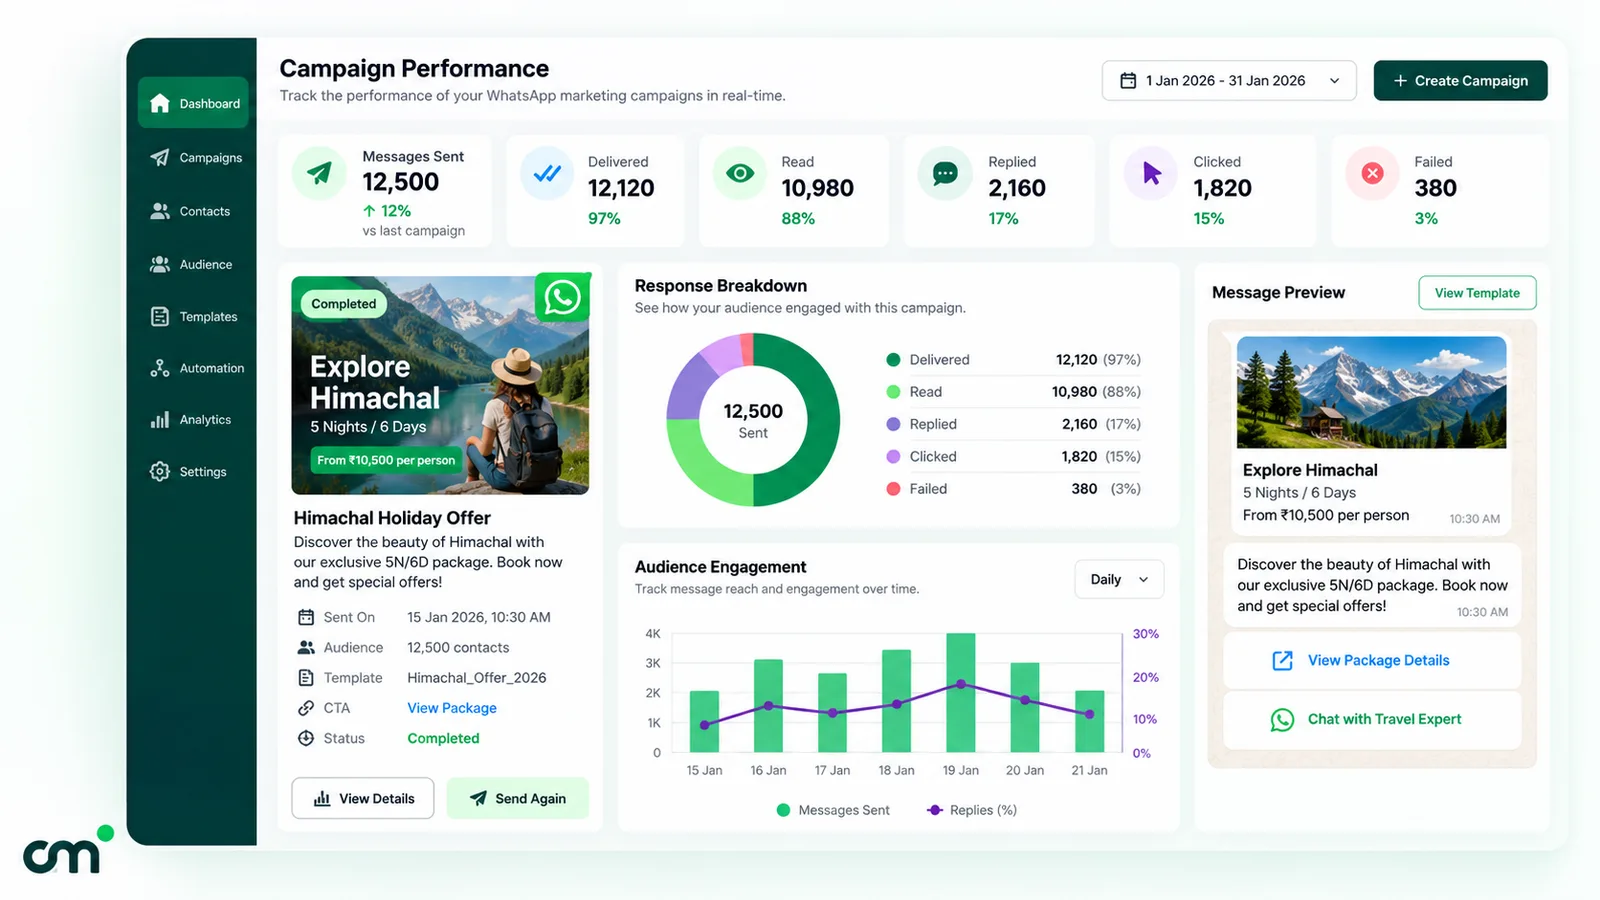Click the WhatsApp logo on campaign image
The image size is (1600, 900).
click(x=563, y=297)
